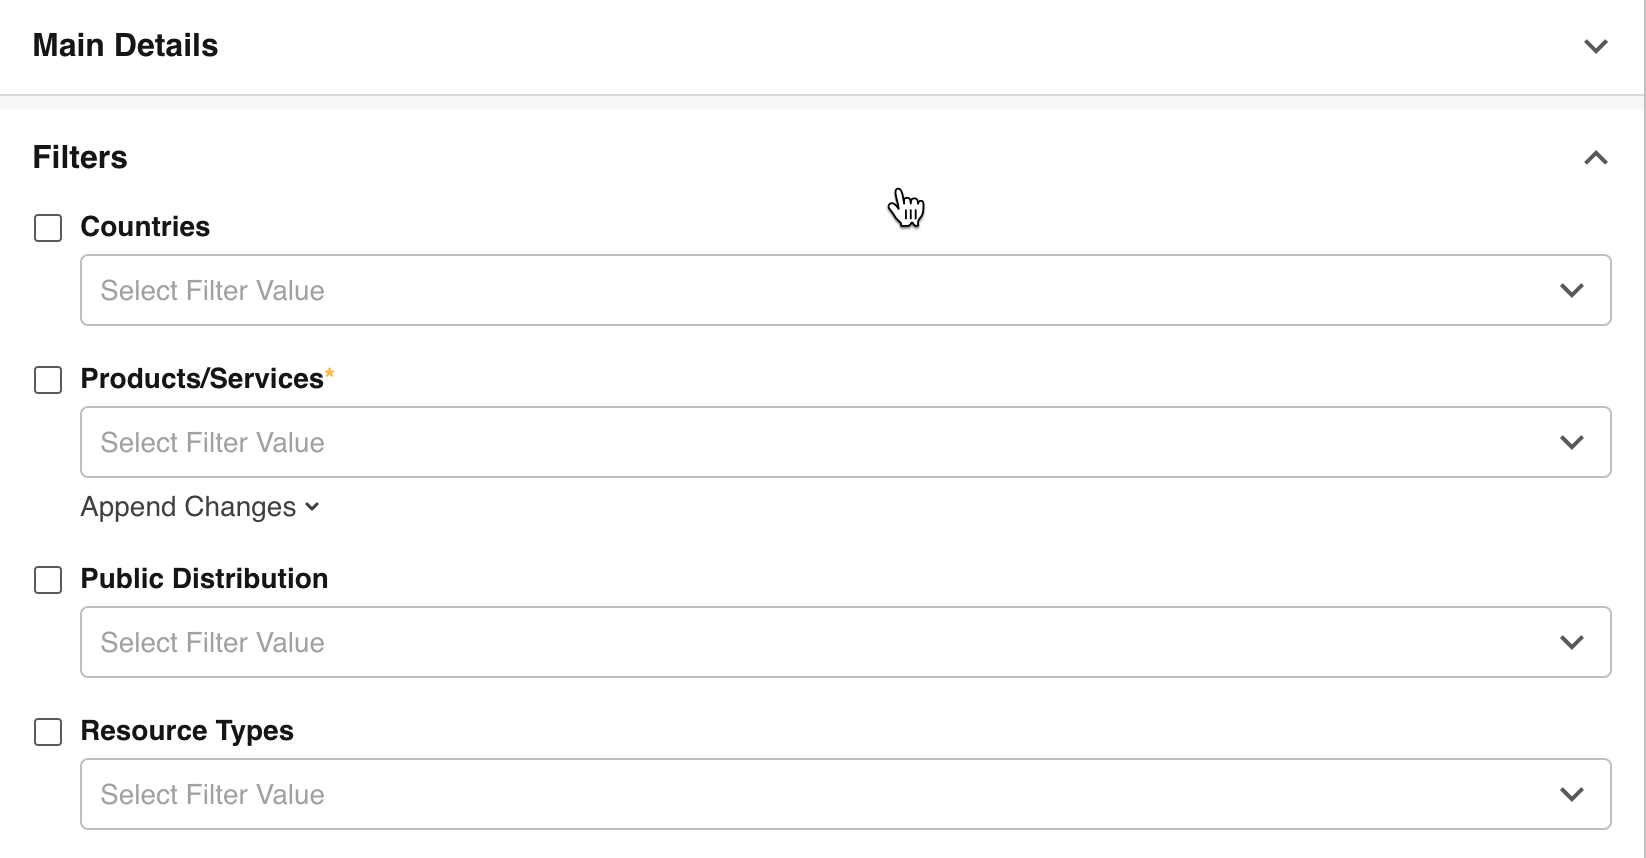Click the Countries dropdown arrow icon
The image size is (1646, 858).
coord(1571,291)
